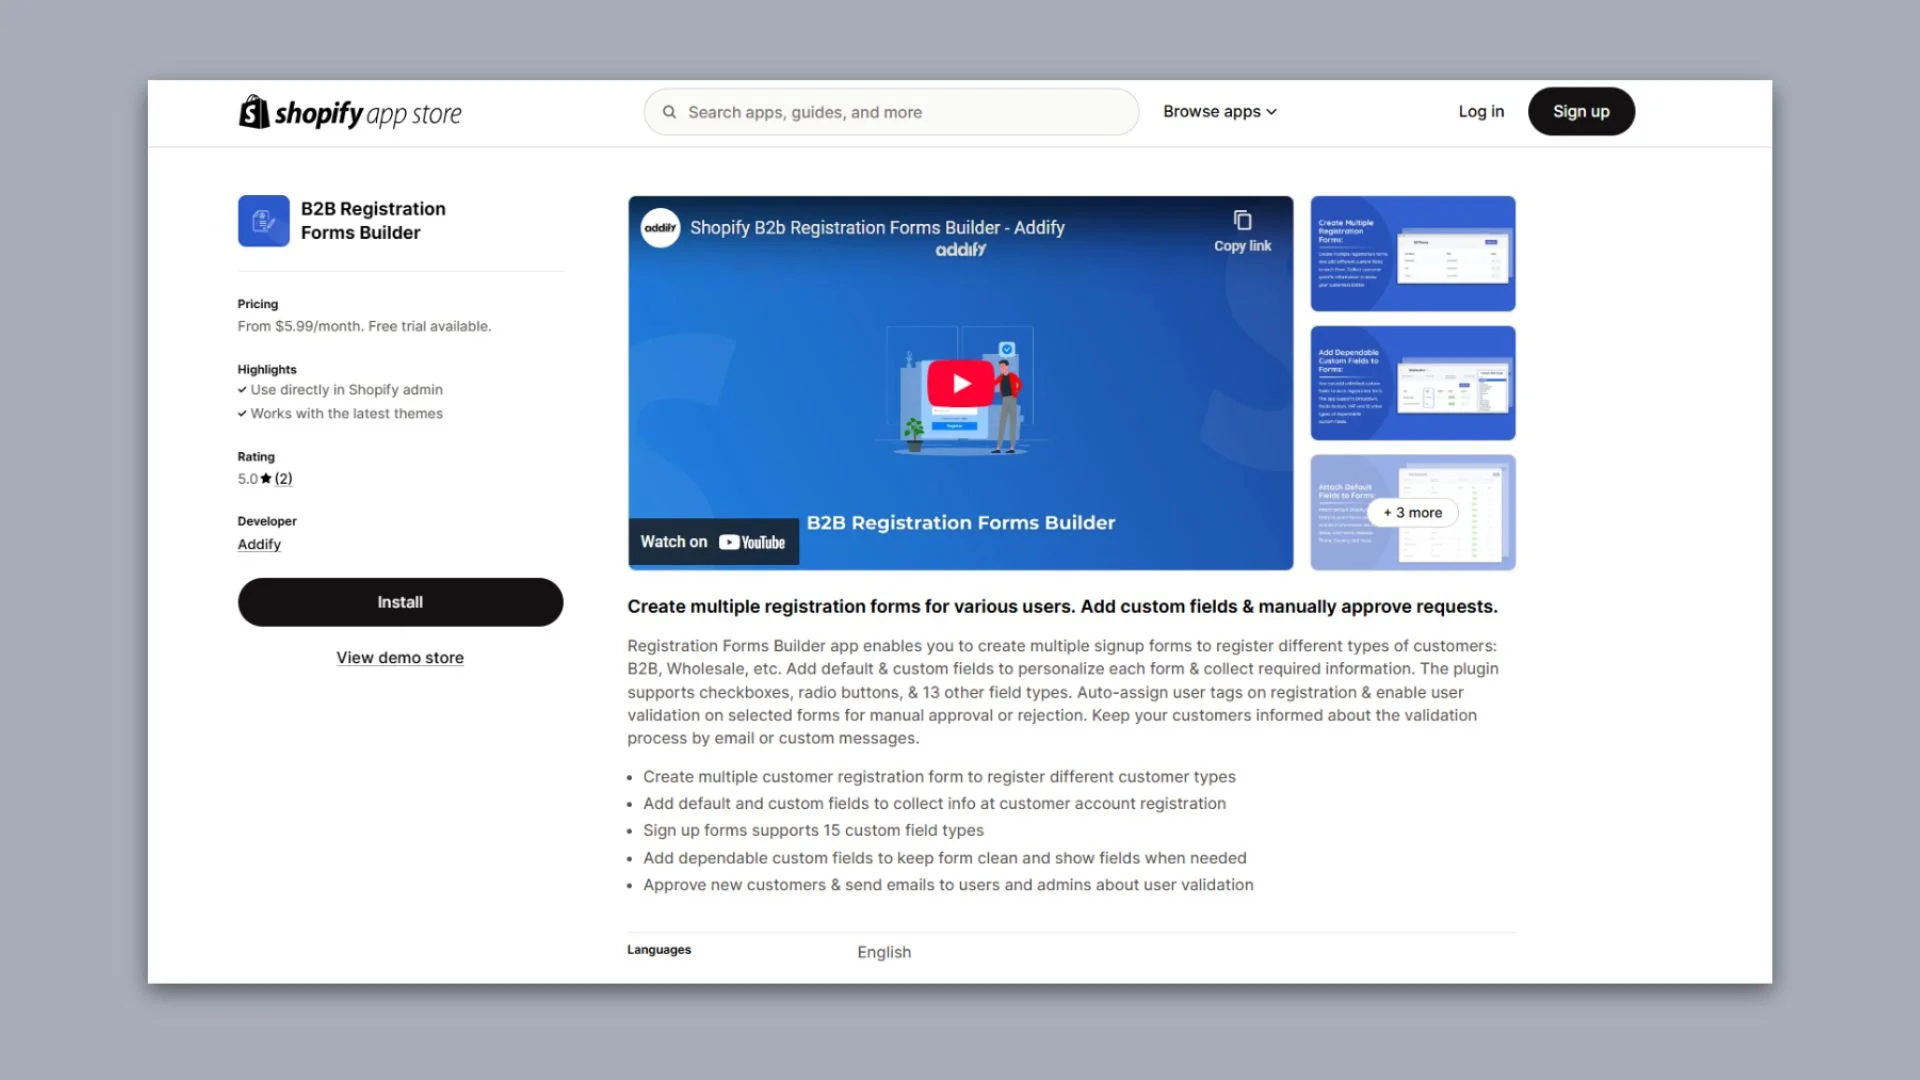1920x1080 pixels.
Task: Open the View demo store link
Action: [400, 658]
